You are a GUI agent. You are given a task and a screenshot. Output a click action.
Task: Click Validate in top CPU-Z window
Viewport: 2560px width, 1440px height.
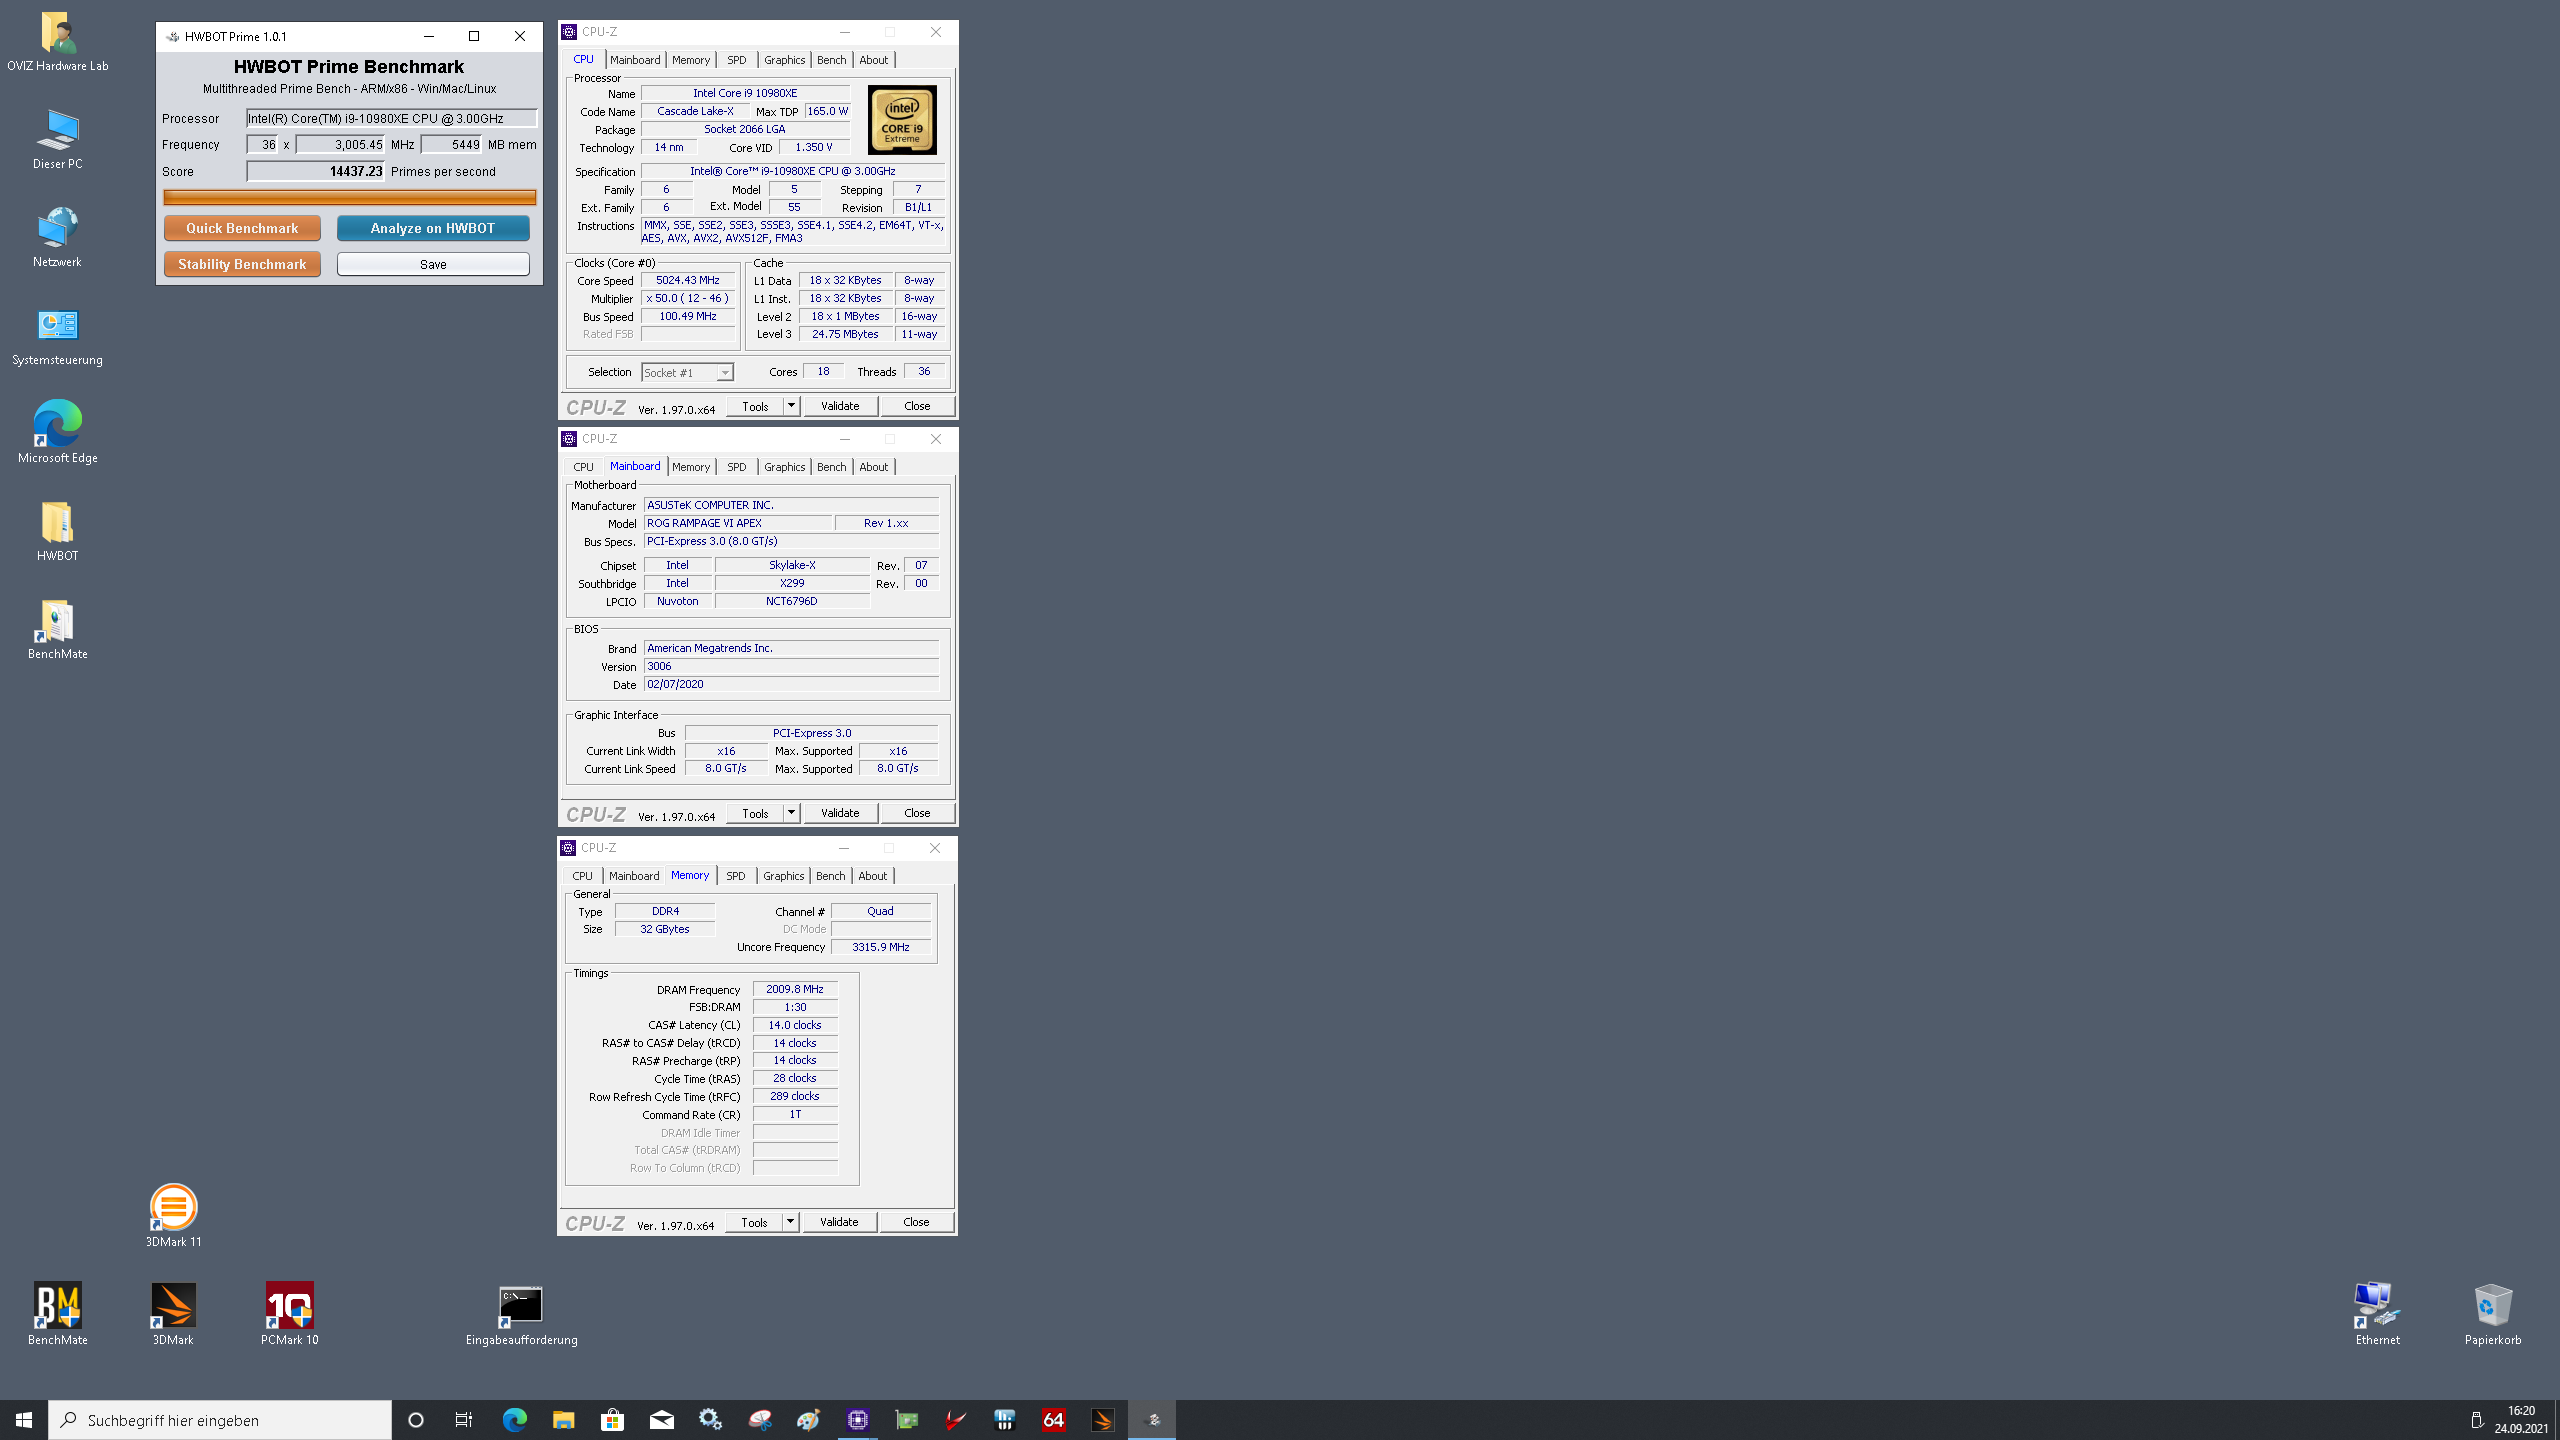click(x=840, y=406)
